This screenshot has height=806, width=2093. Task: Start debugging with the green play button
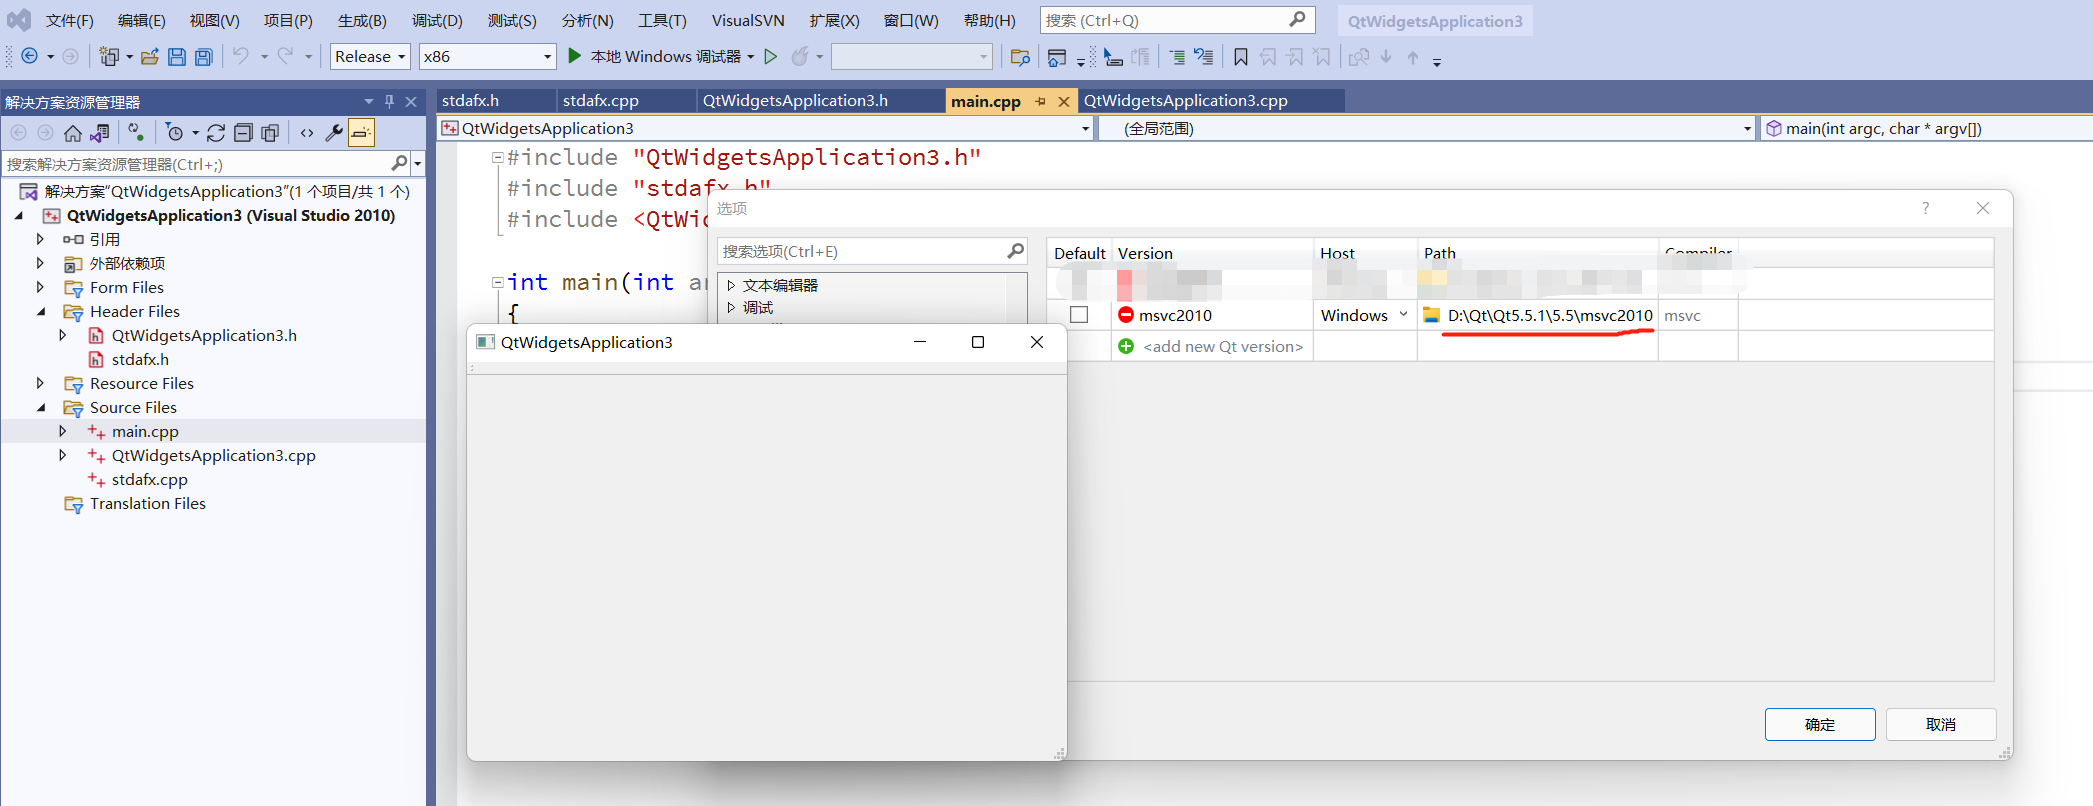[575, 56]
